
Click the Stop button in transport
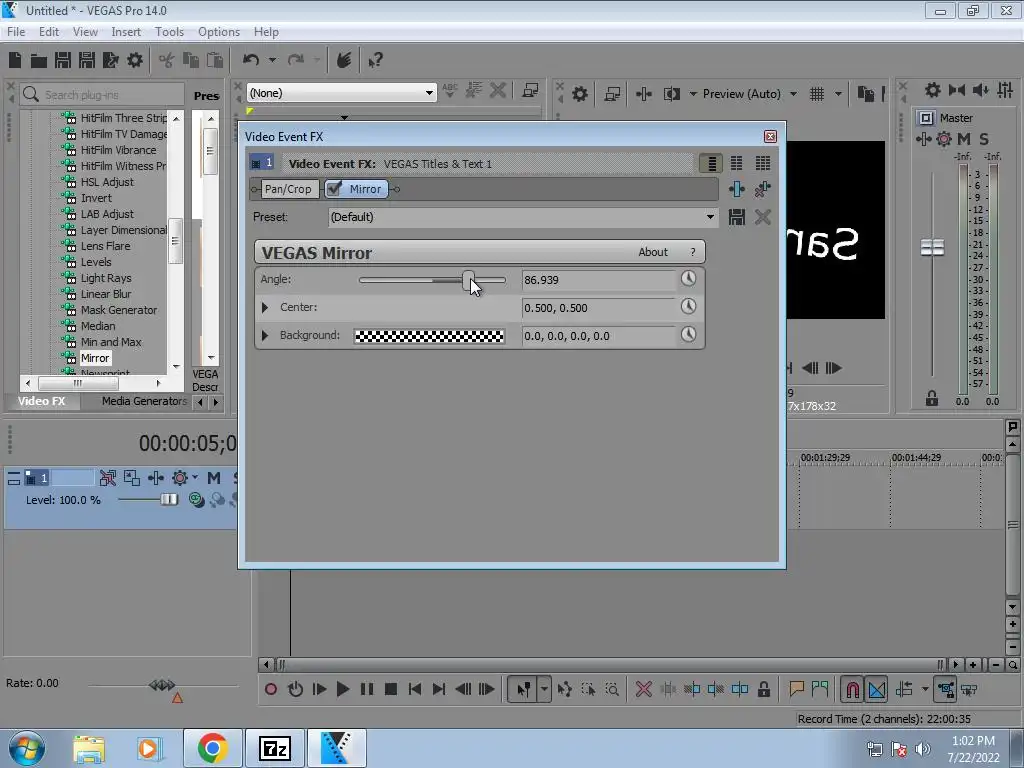pos(391,689)
